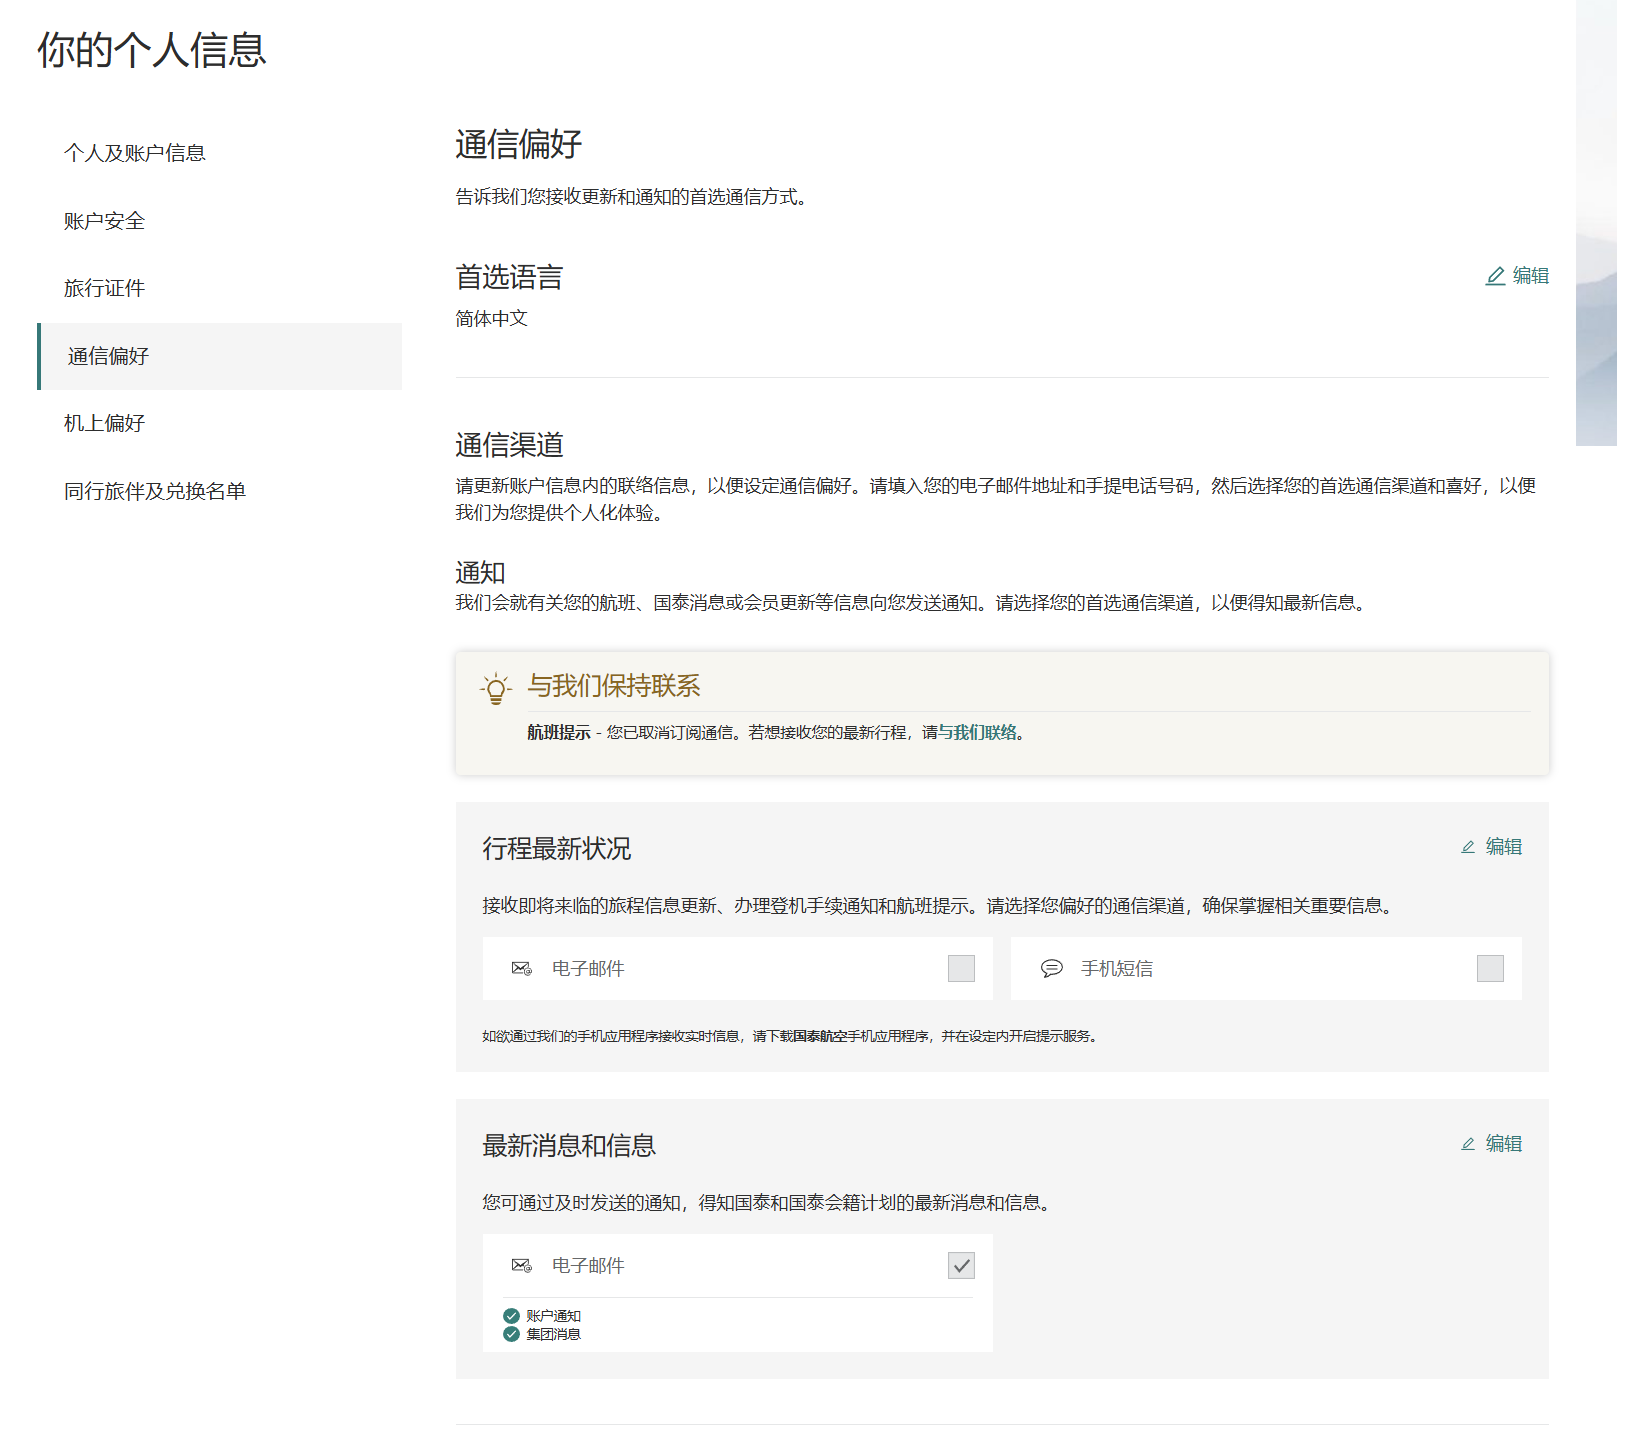Screen dimensions: 1629x1434
Task: Open the 账户安全 section
Action: (103, 221)
